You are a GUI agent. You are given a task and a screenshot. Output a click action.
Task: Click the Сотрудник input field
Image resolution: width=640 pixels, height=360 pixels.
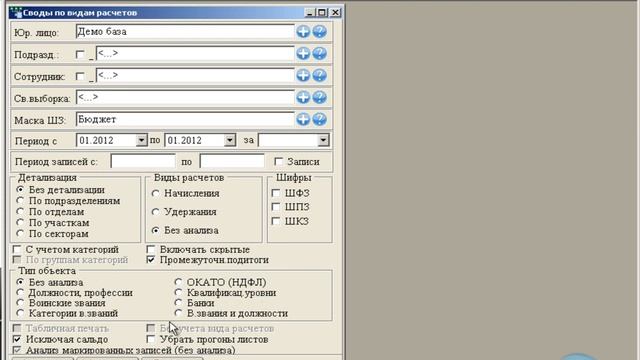point(195,76)
